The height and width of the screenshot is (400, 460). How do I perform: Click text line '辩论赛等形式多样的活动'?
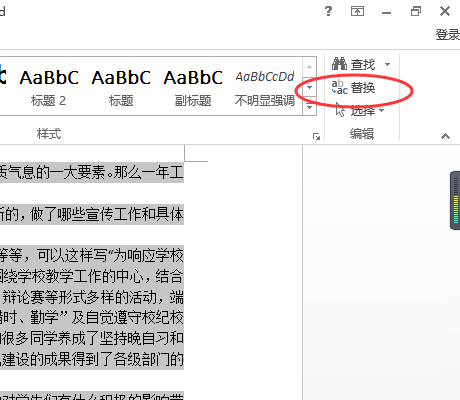80,297
